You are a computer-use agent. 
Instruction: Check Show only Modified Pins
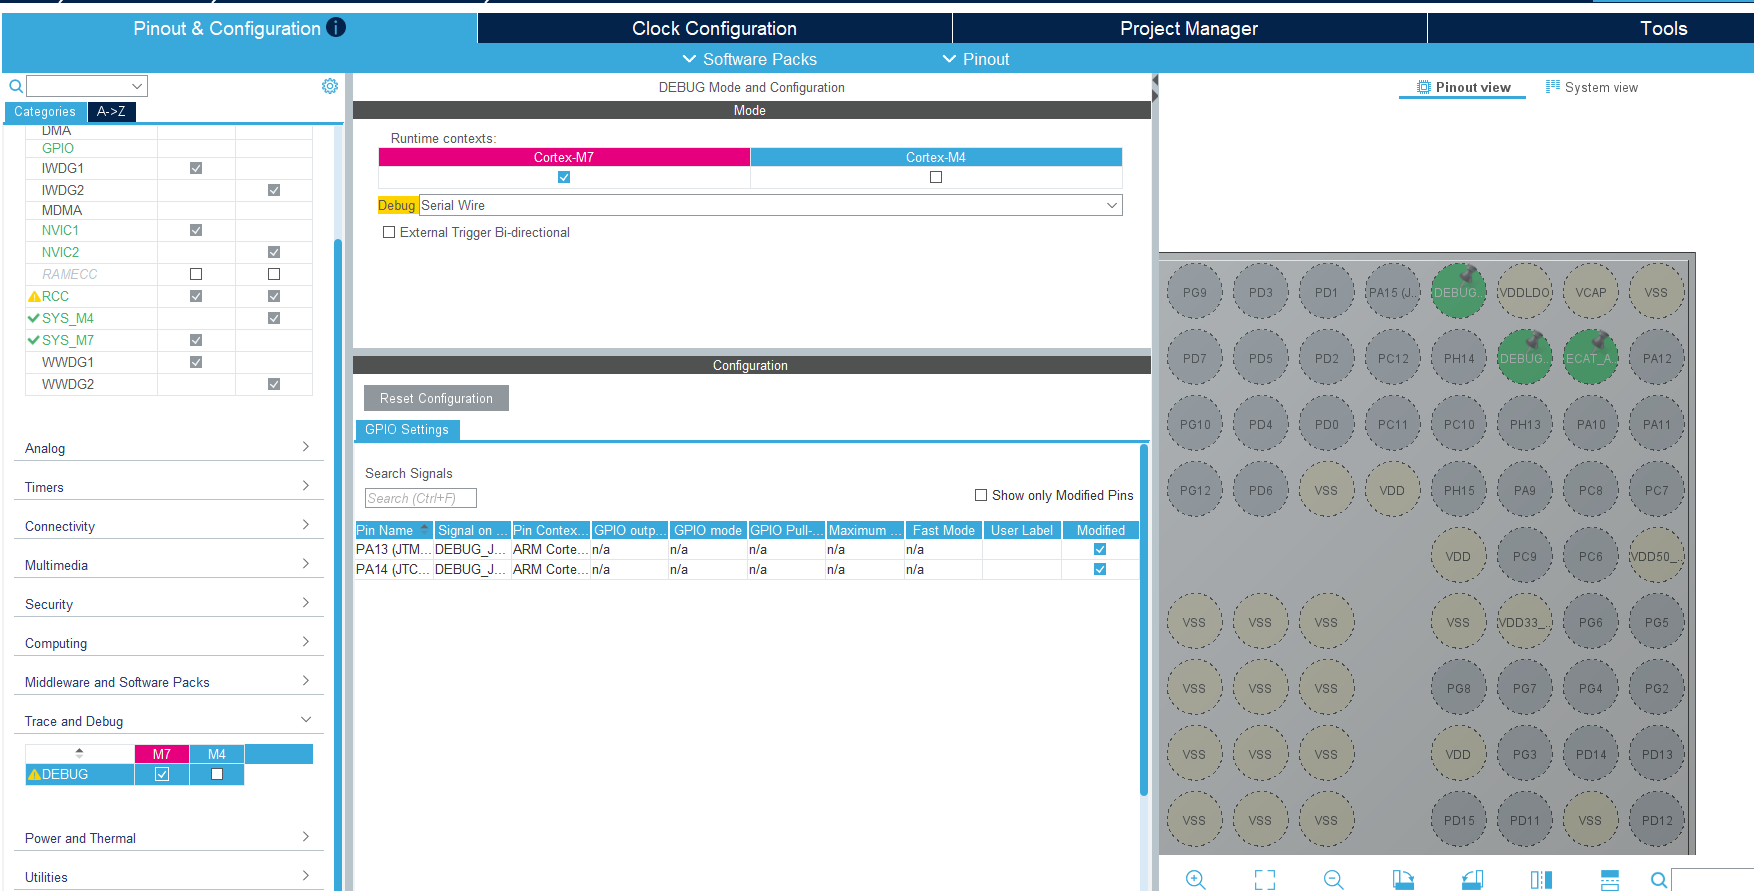[x=981, y=495]
